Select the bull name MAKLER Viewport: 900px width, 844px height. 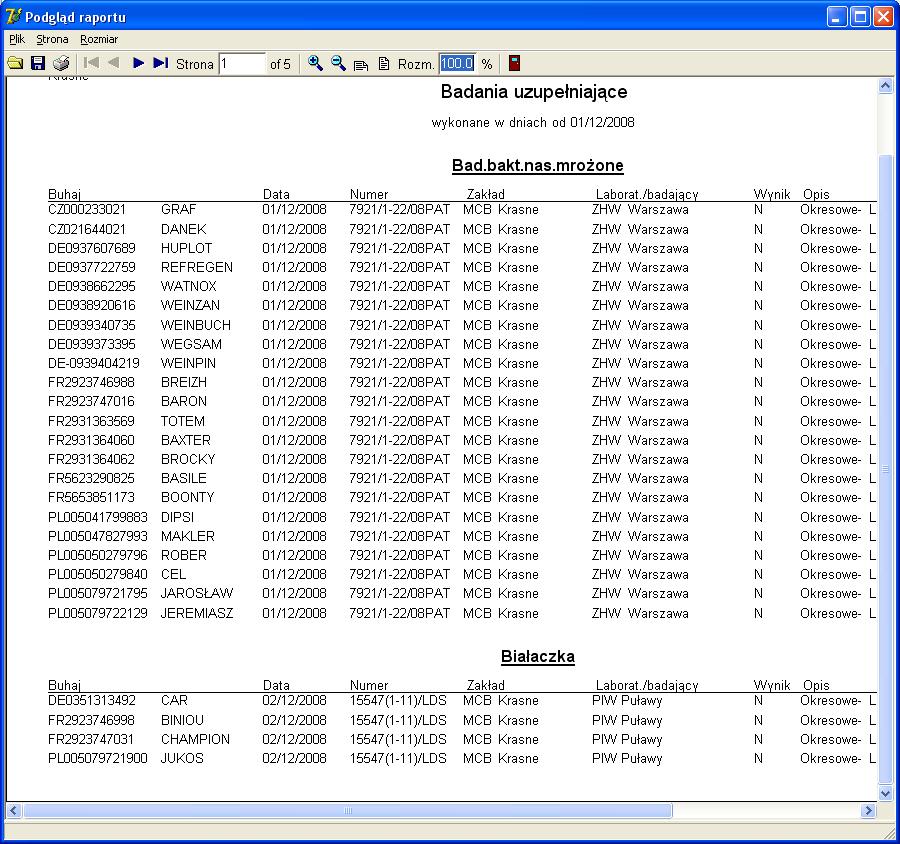pyautogui.click(x=188, y=536)
